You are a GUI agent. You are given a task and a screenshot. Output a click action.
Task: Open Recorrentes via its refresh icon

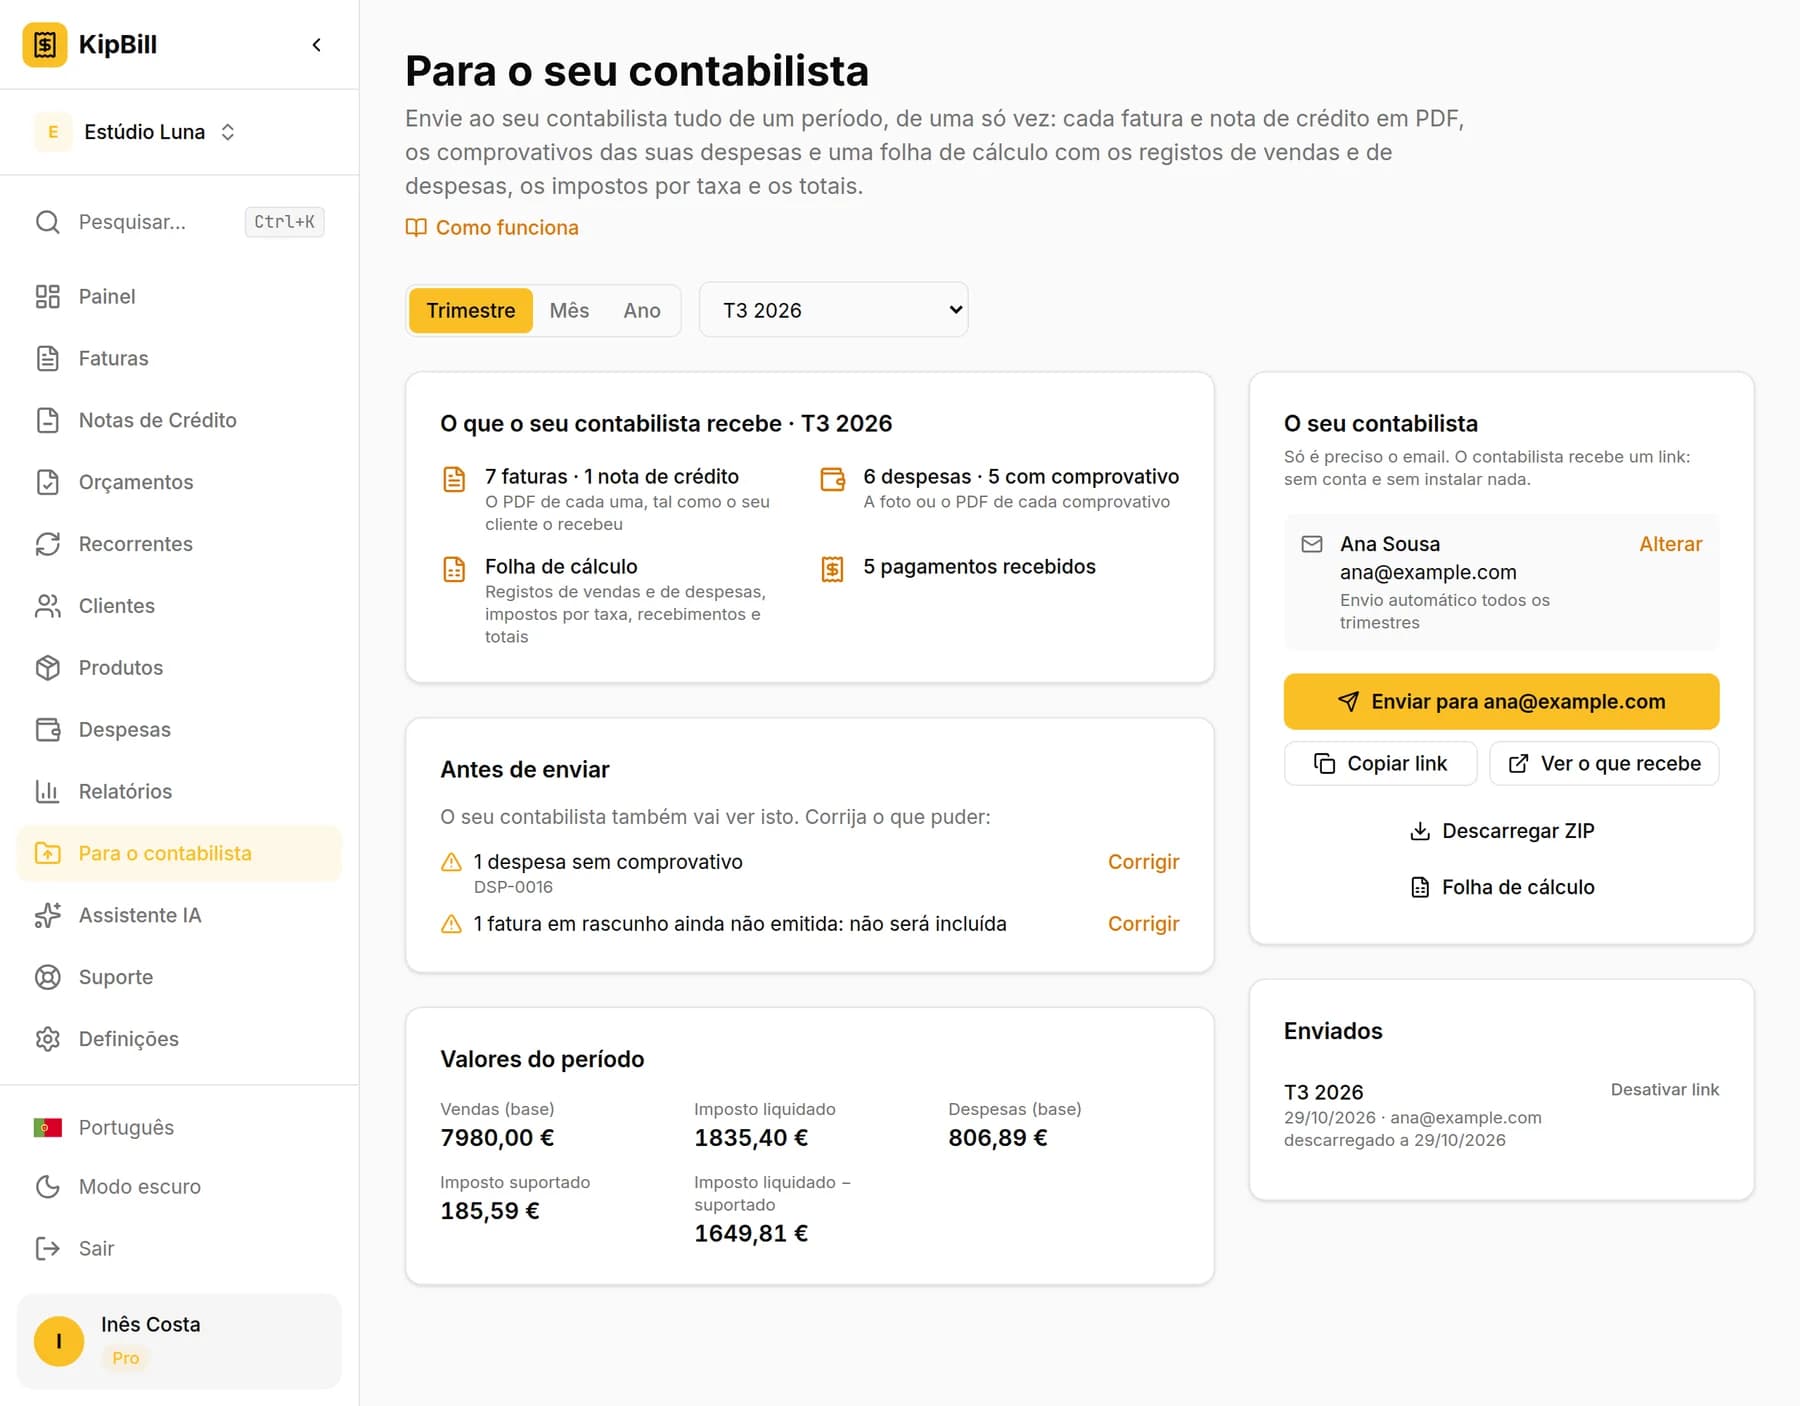[47, 545]
